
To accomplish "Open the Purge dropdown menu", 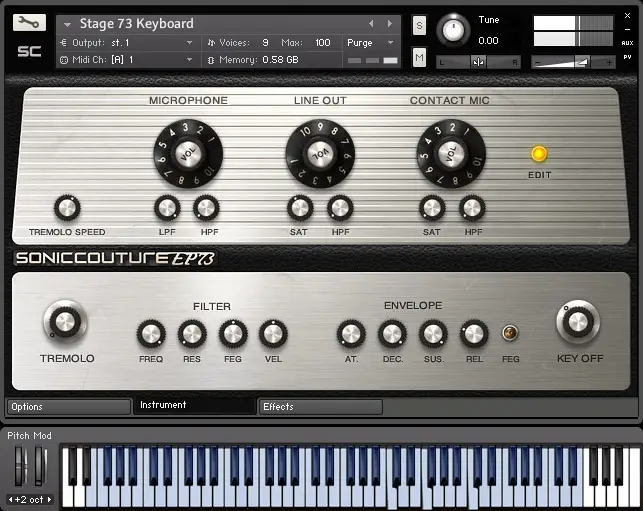I will (390, 42).
